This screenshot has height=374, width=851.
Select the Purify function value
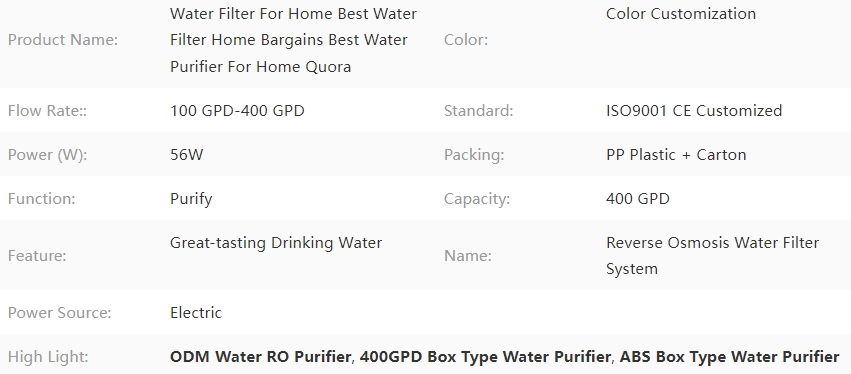(x=191, y=199)
